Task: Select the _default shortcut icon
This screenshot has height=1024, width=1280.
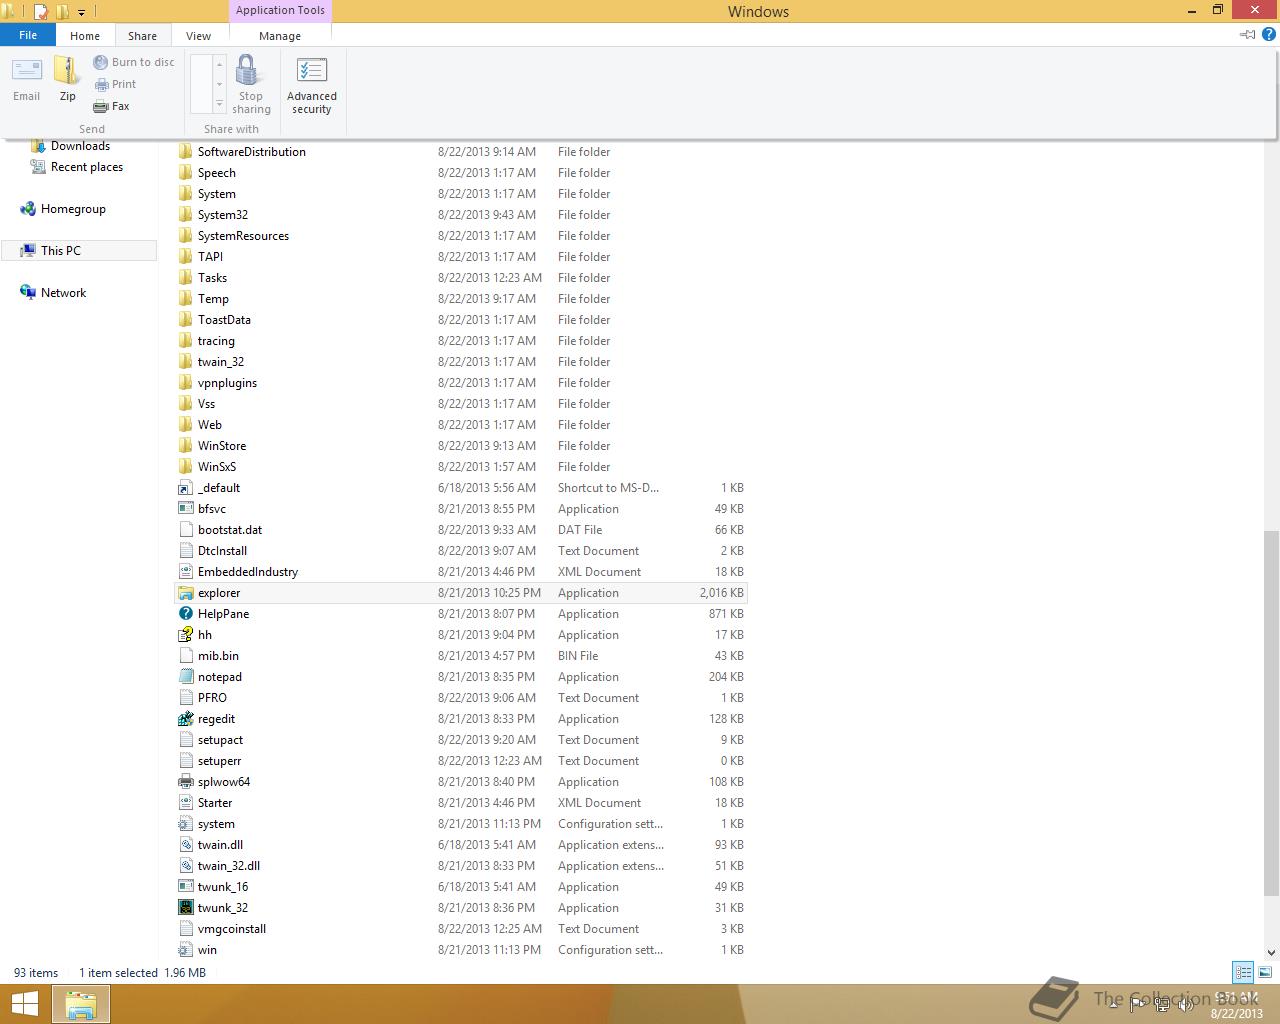Action: (x=185, y=488)
